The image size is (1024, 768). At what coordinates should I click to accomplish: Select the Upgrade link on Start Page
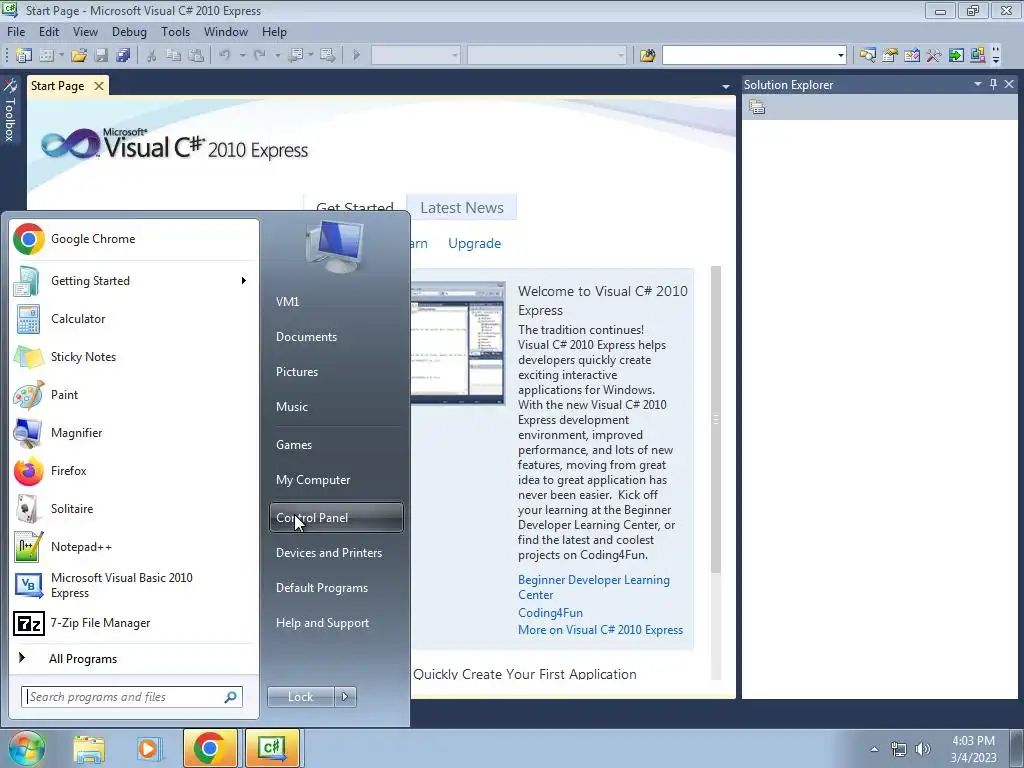click(x=475, y=244)
